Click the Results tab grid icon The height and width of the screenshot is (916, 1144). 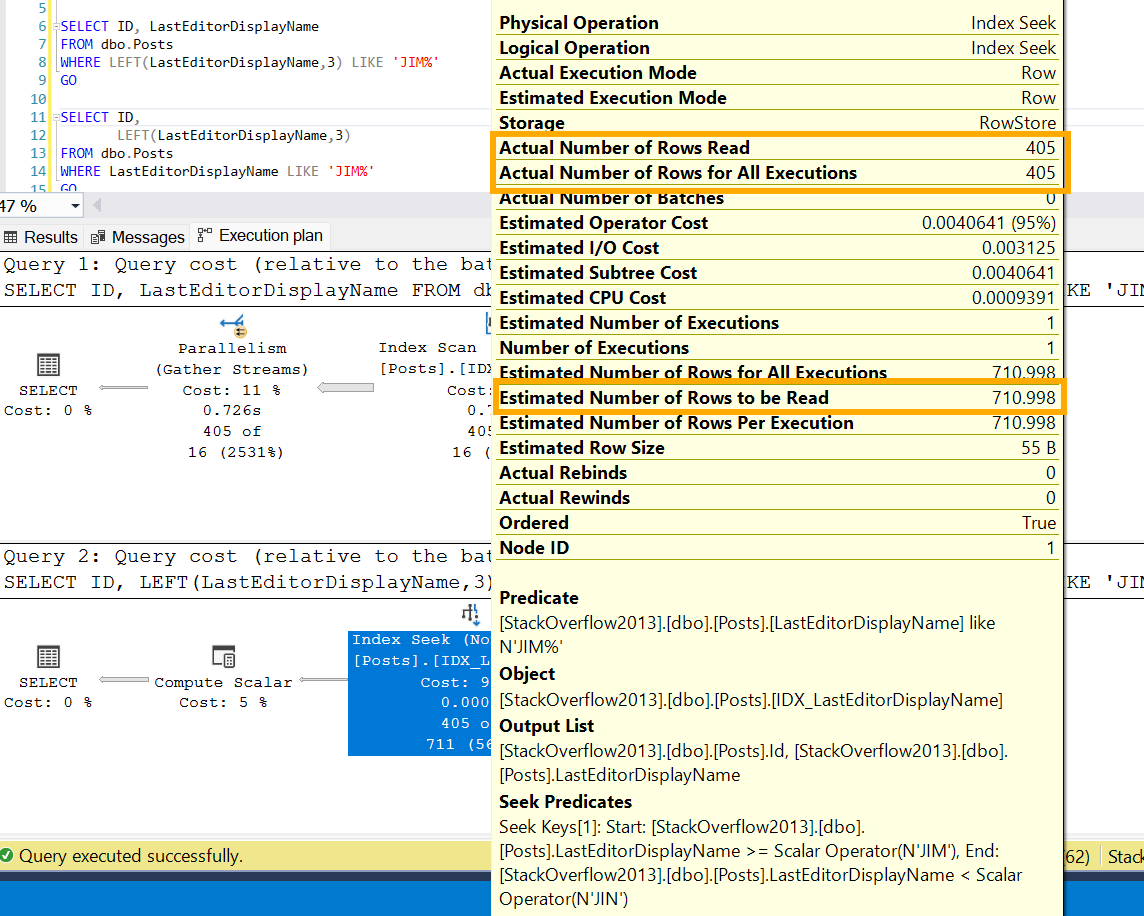click(x=11, y=237)
